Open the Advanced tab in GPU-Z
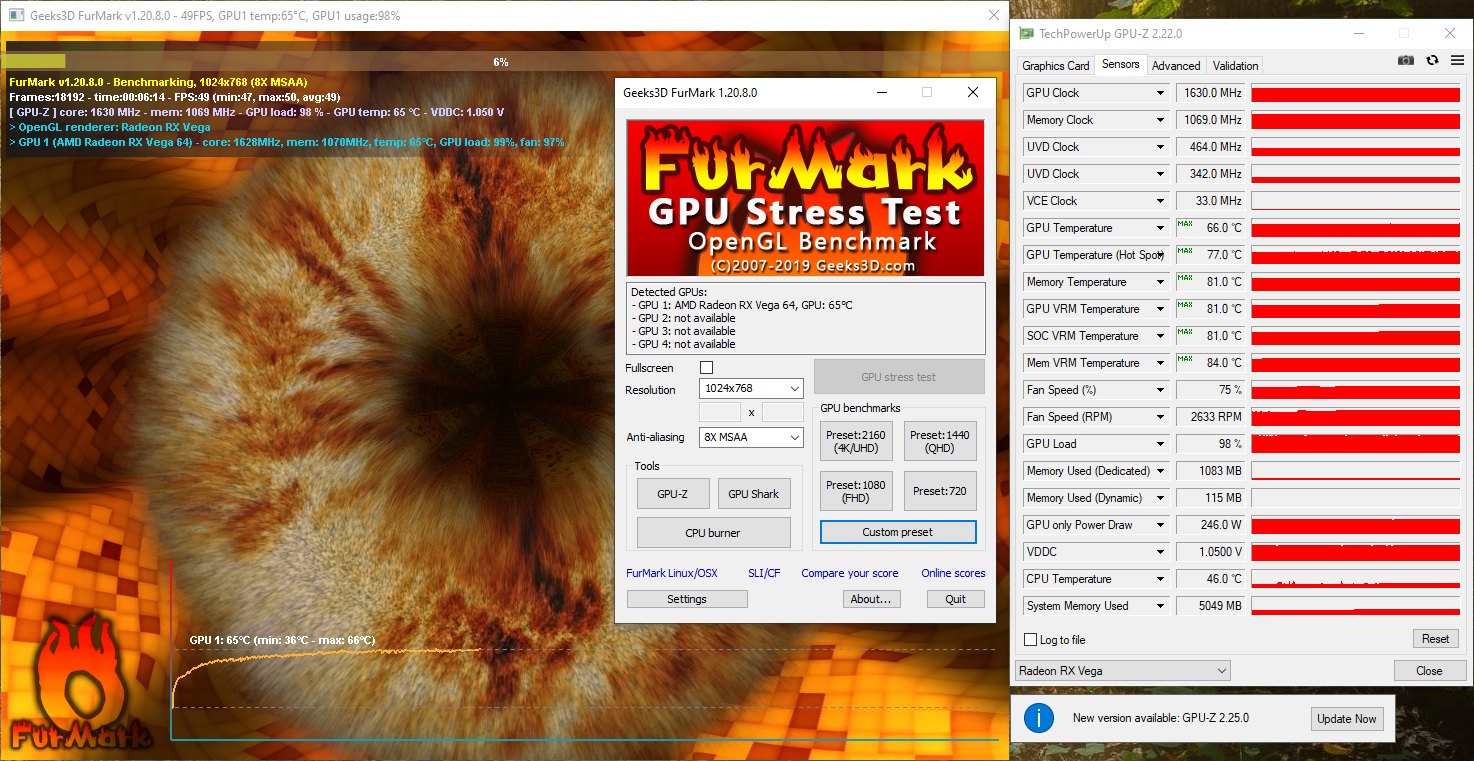 click(1176, 66)
